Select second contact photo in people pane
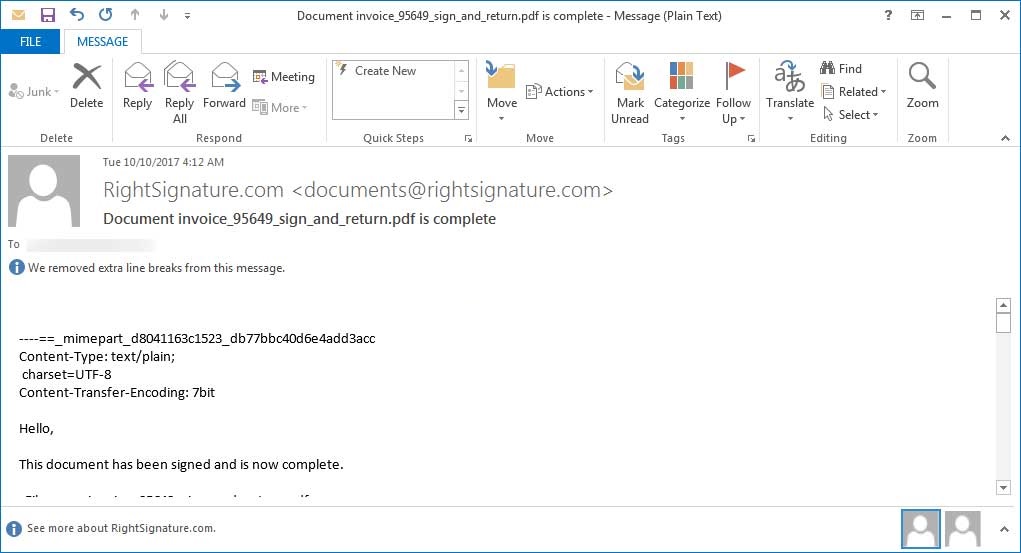 [962, 529]
